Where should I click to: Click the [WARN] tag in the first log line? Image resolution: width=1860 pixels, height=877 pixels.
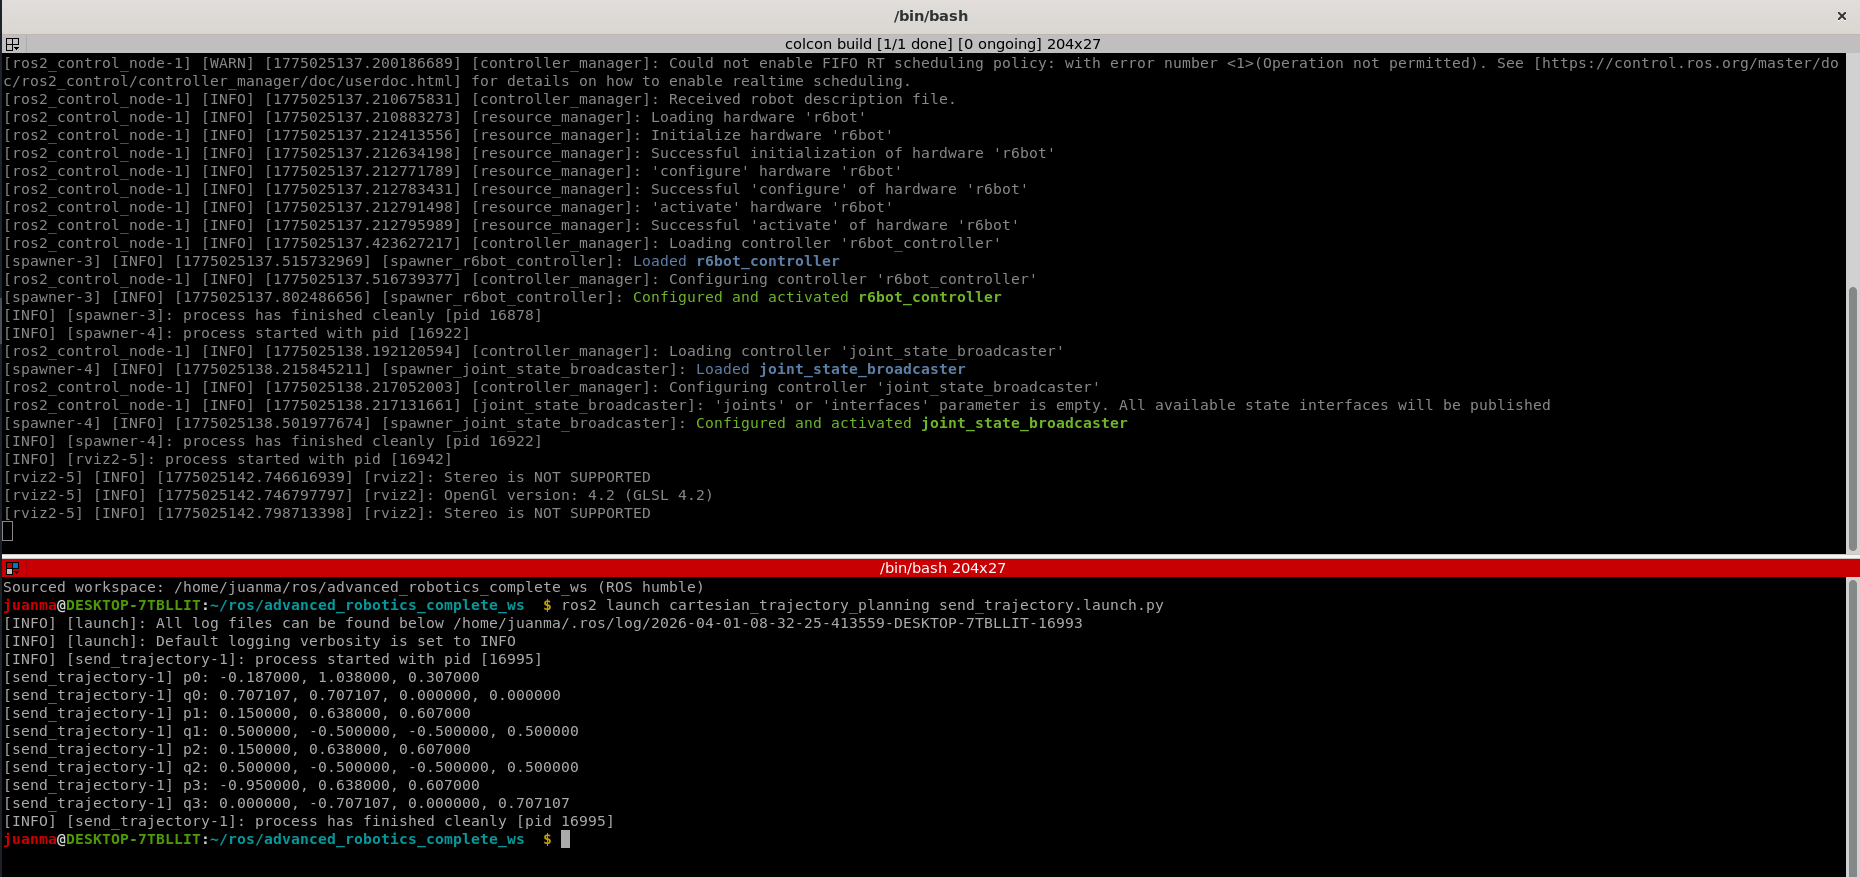tap(228, 63)
